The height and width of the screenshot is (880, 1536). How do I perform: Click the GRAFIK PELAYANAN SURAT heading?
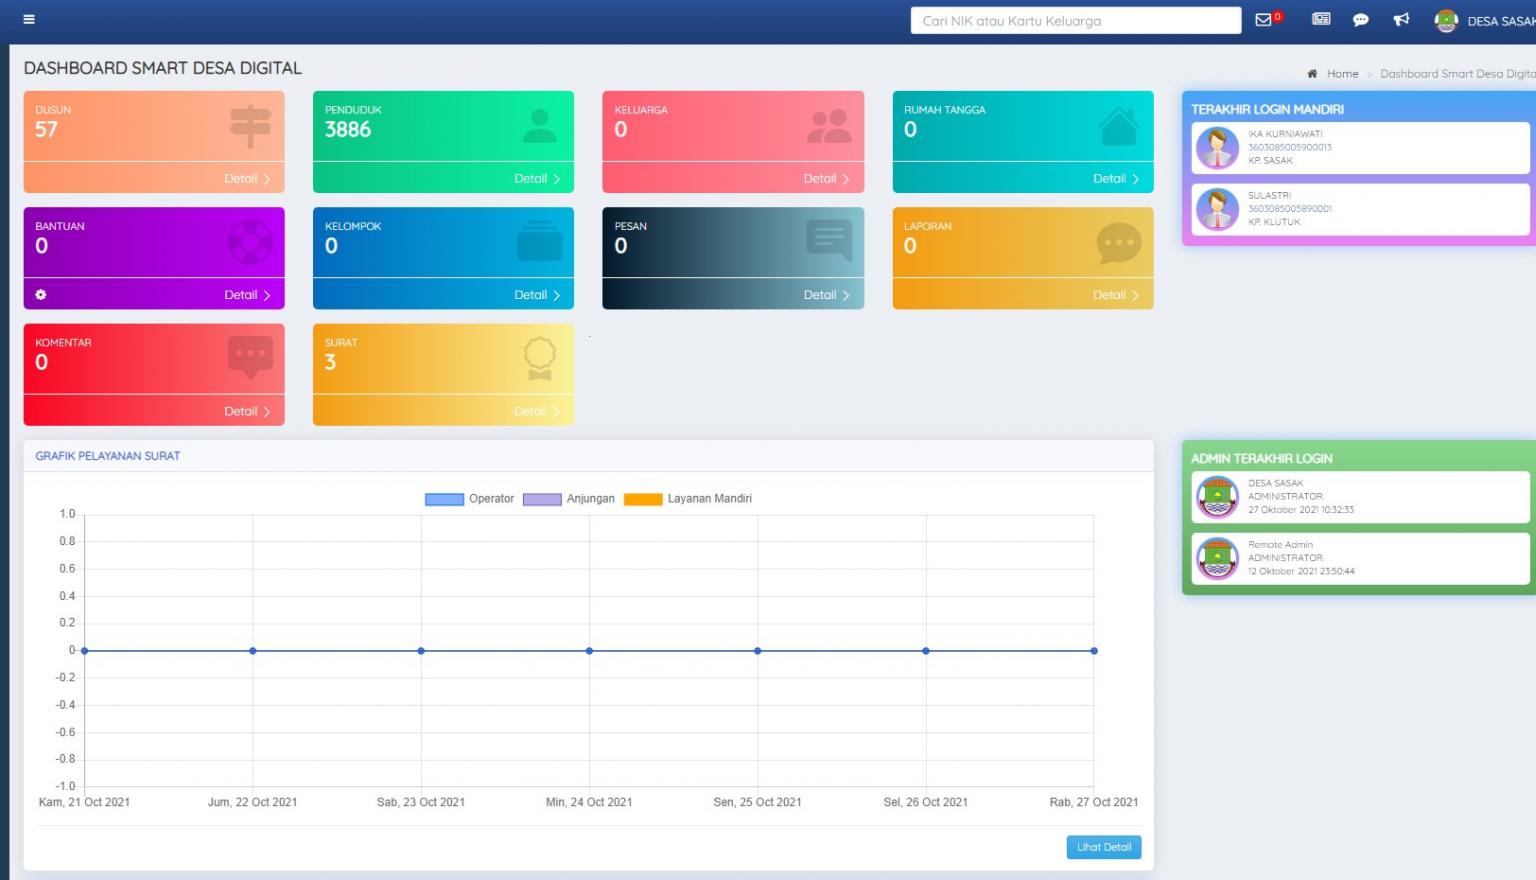pos(108,456)
